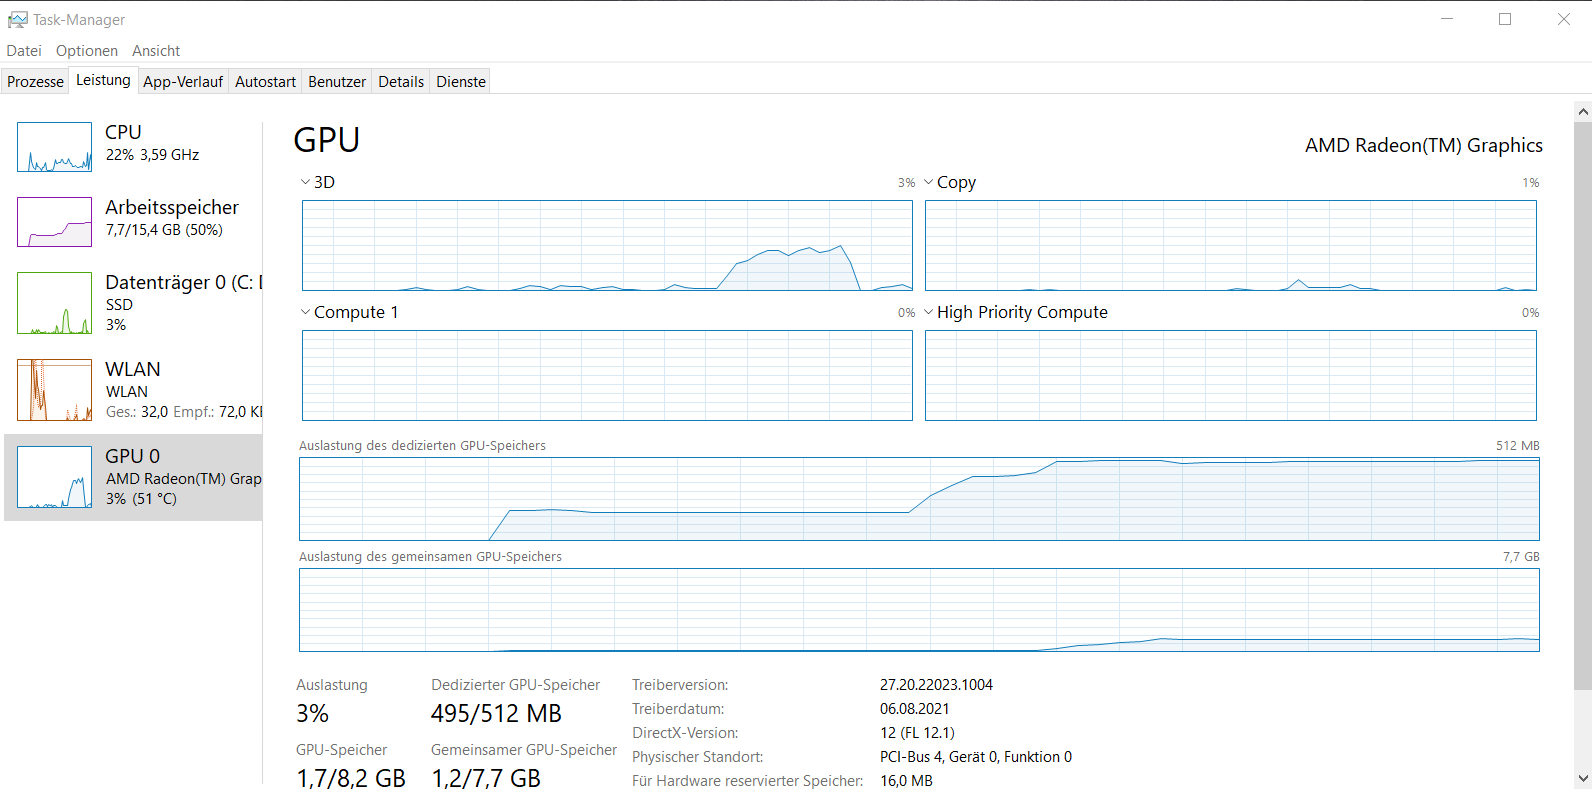Open the Ansicht menu
This screenshot has width=1592, height=805.
pyautogui.click(x=156, y=51)
